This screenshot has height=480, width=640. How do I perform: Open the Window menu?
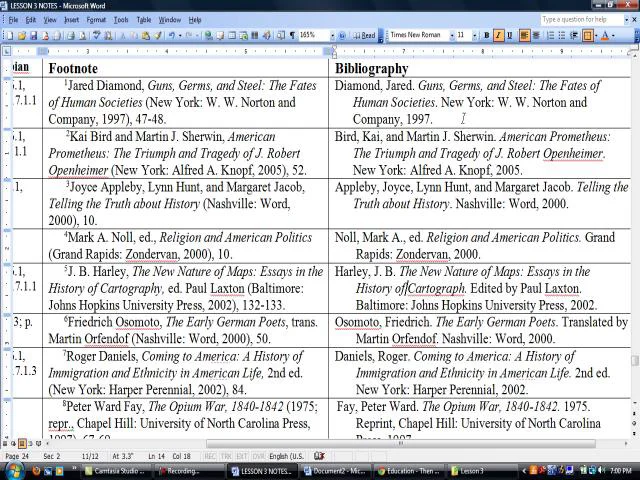point(169,20)
